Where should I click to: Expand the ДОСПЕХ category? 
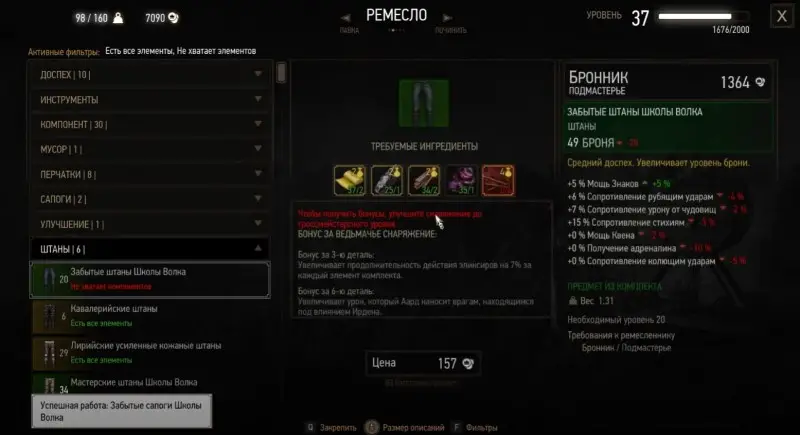(x=150, y=74)
